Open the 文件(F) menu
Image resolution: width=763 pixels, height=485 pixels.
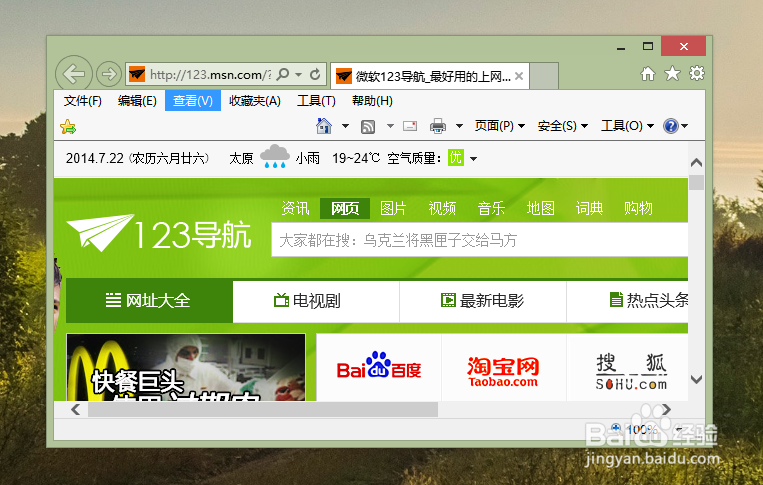[83, 101]
